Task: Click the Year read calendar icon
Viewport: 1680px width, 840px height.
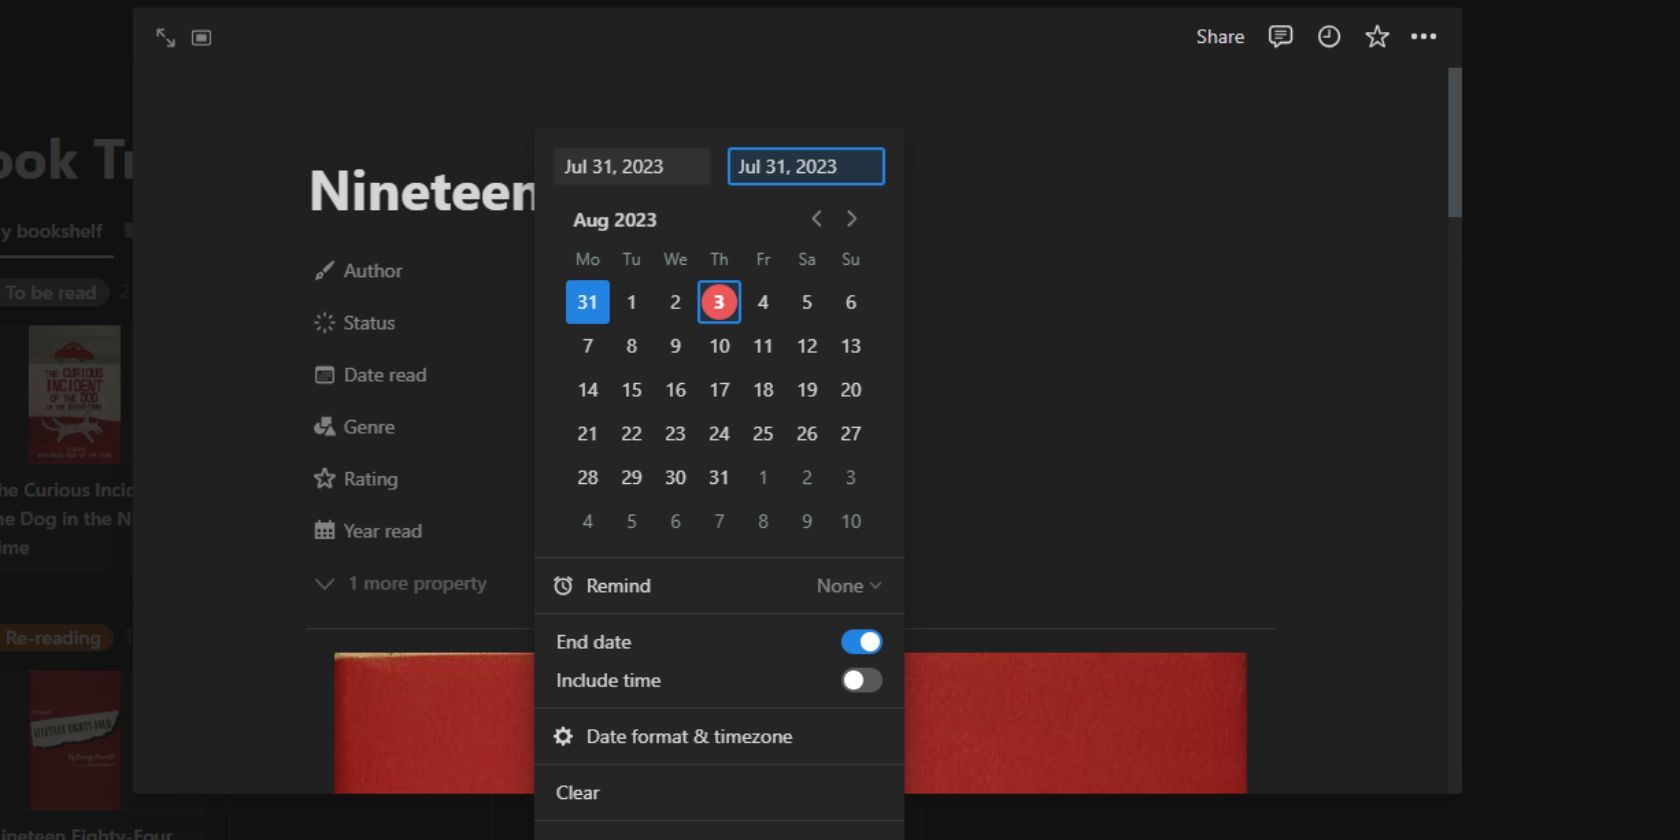Action: click(x=324, y=531)
